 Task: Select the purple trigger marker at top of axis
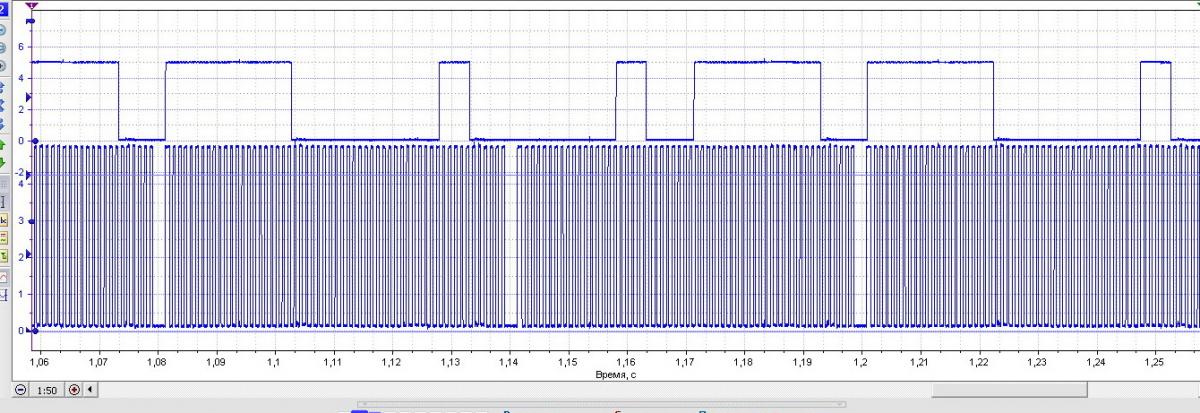[x=32, y=7]
